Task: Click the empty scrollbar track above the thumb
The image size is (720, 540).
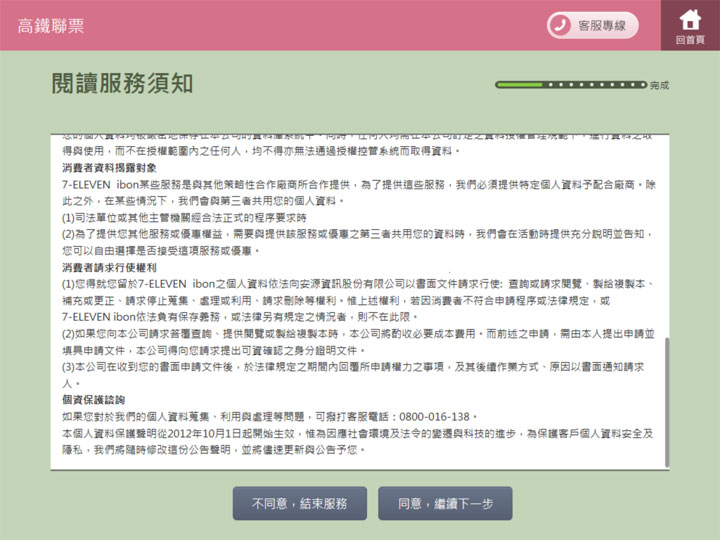Action: (668, 230)
